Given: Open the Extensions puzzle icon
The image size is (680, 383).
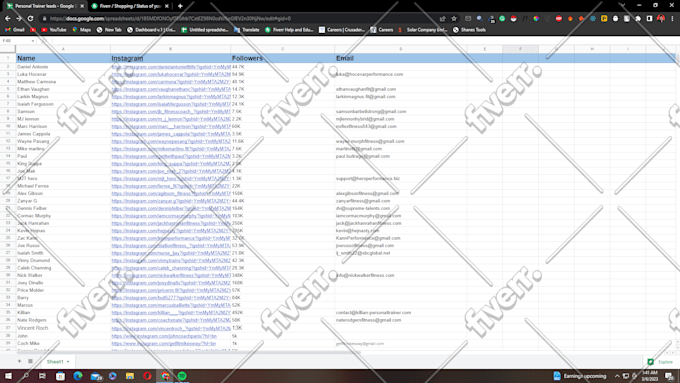Looking at the screenshot, I should click(x=638, y=19).
